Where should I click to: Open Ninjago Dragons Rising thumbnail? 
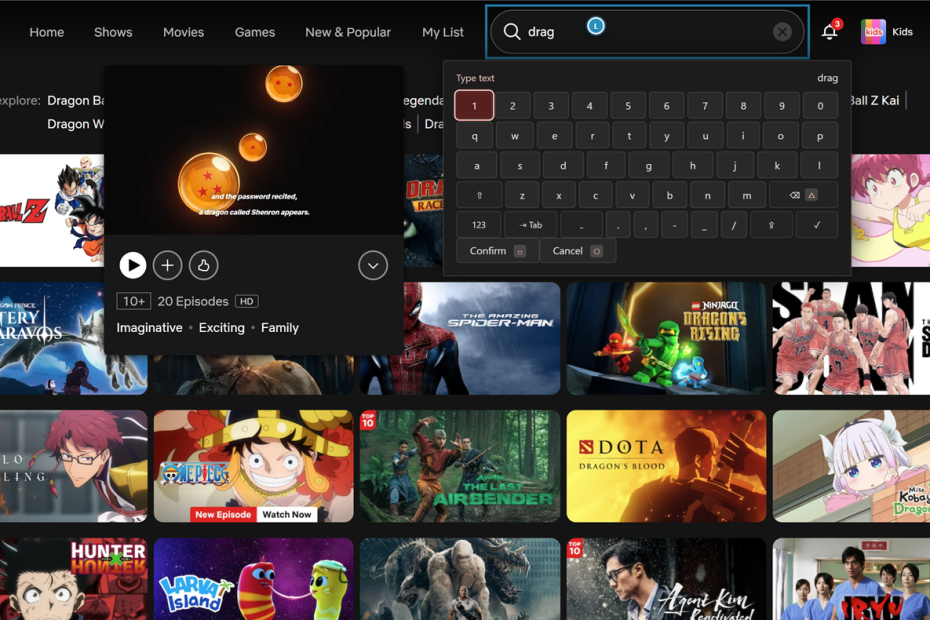[x=666, y=338]
